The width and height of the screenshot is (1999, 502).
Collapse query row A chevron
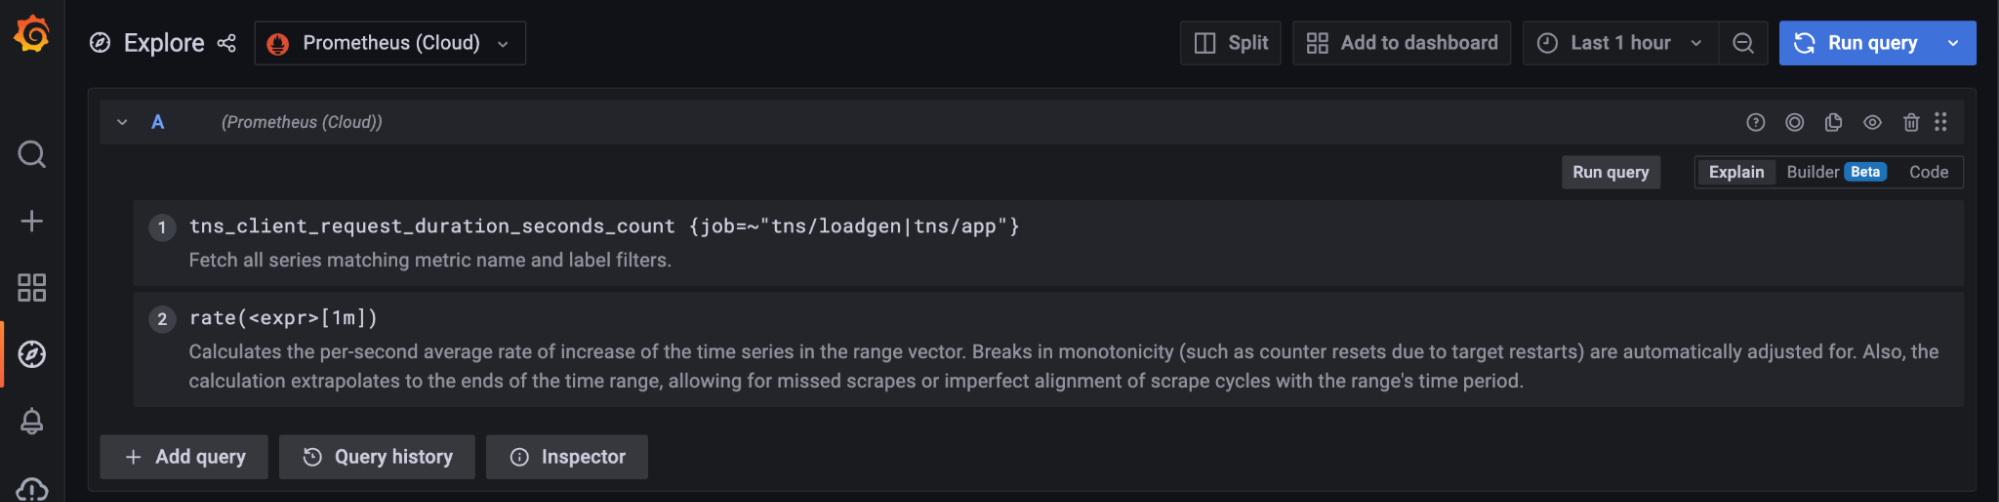point(122,122)
